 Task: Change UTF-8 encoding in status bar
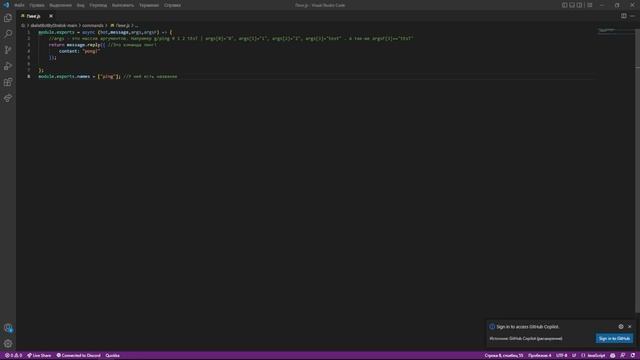click(562, 356)
